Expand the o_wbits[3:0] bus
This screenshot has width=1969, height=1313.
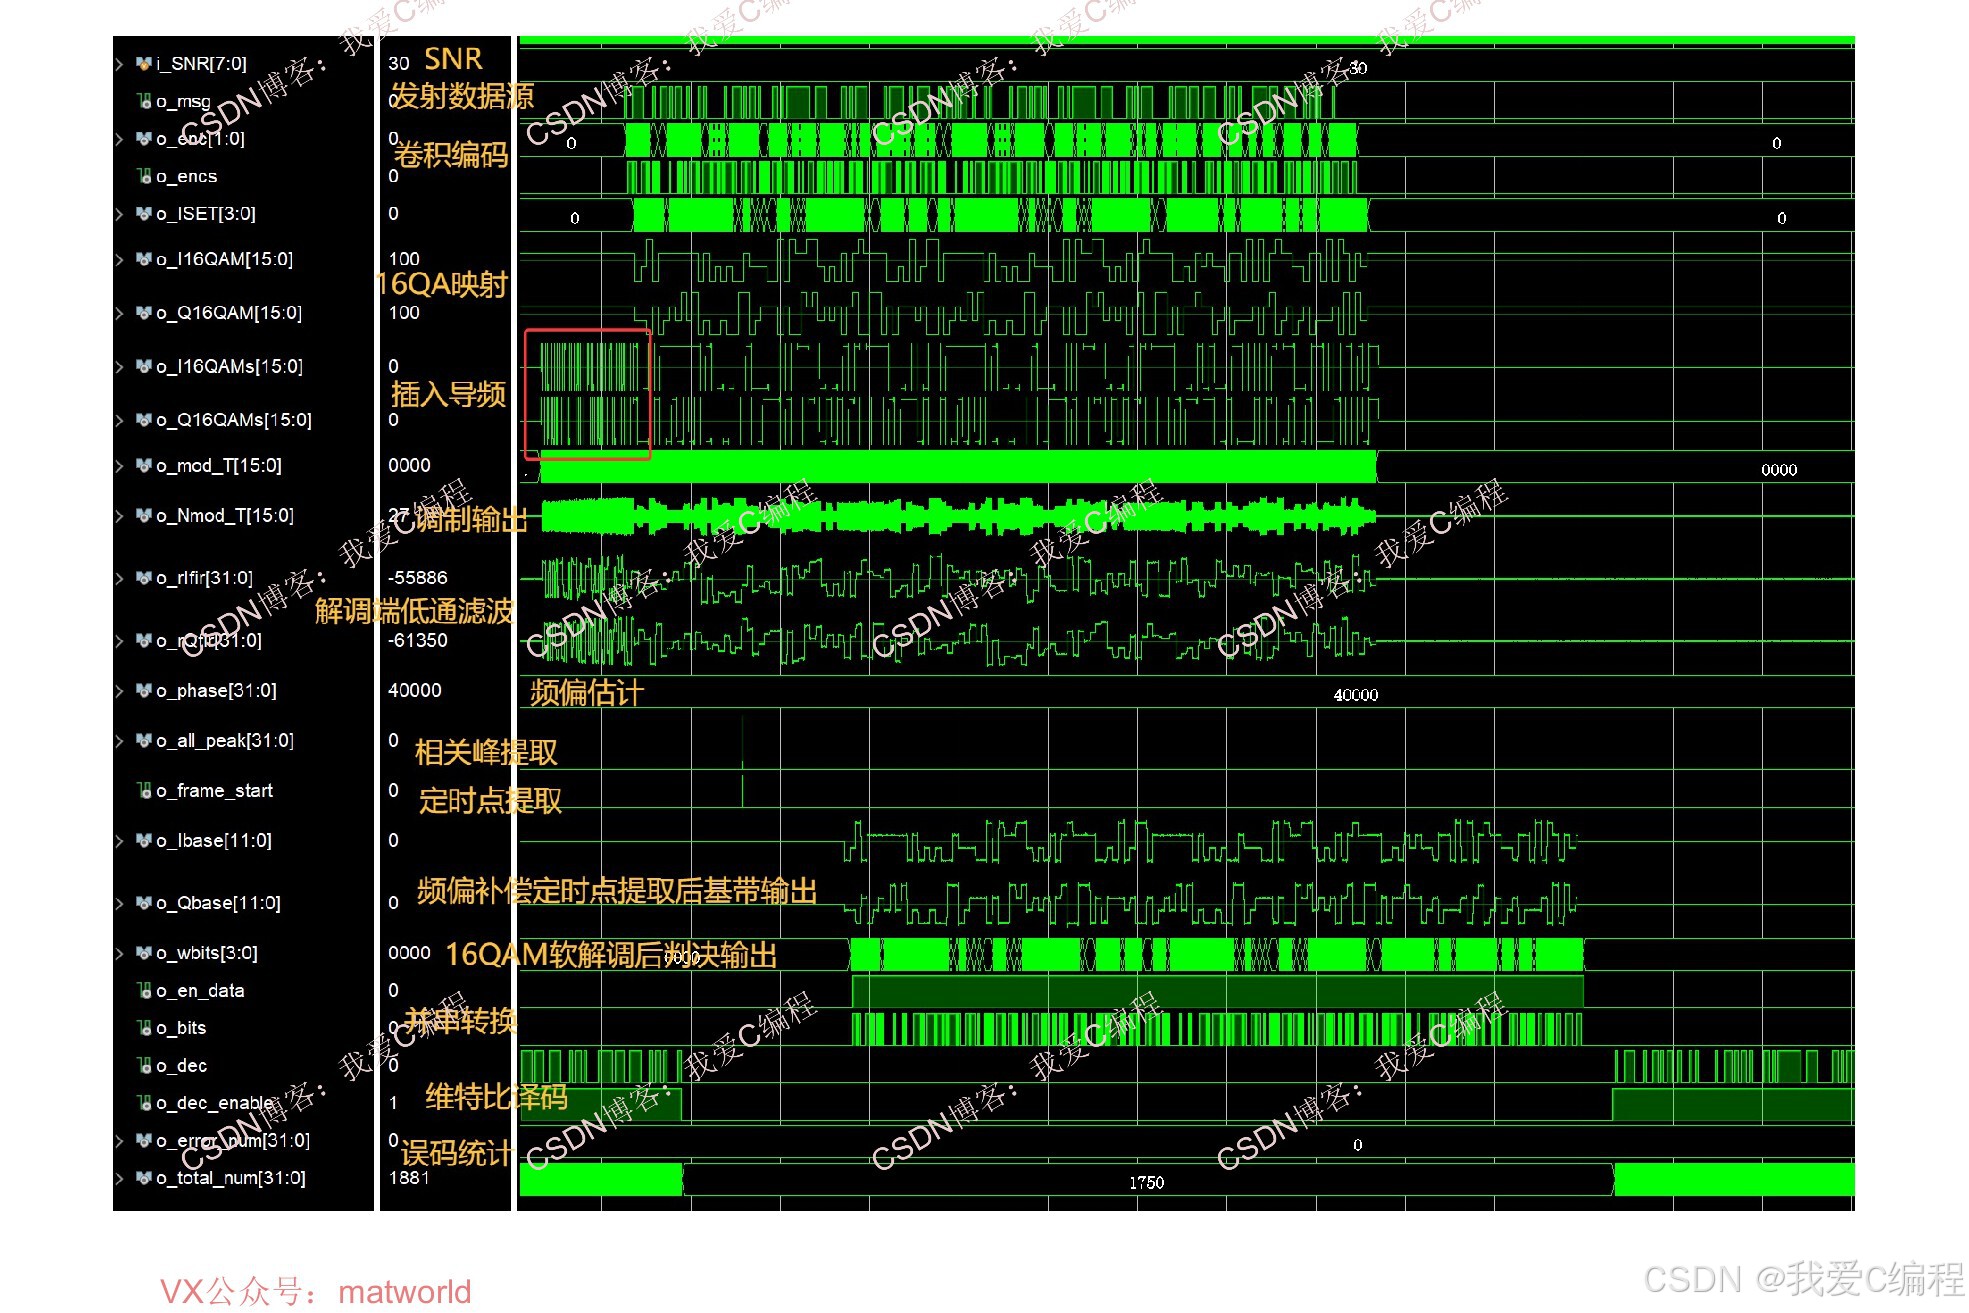click(x=120, y=953)
